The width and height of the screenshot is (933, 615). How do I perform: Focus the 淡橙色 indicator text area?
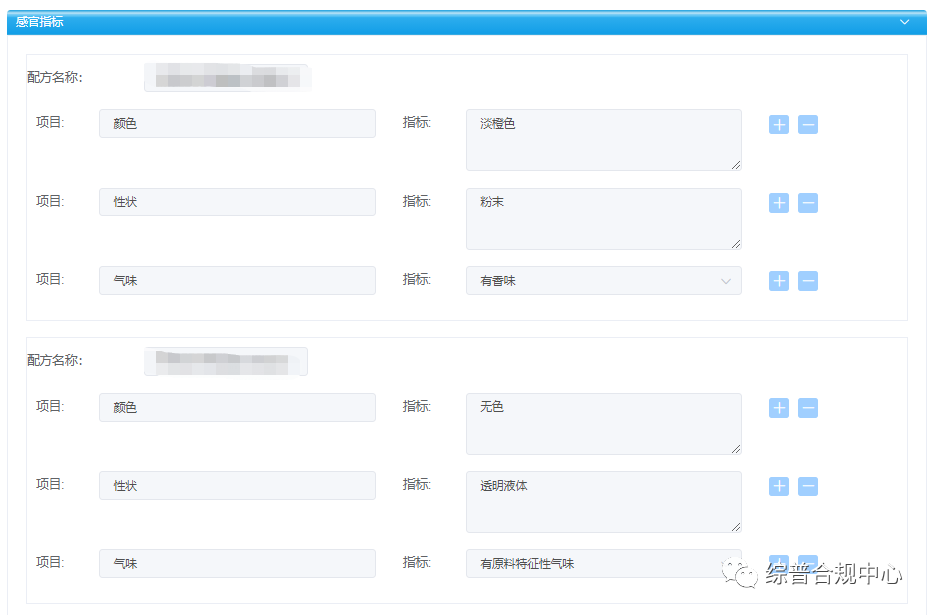tap(603, 140)
